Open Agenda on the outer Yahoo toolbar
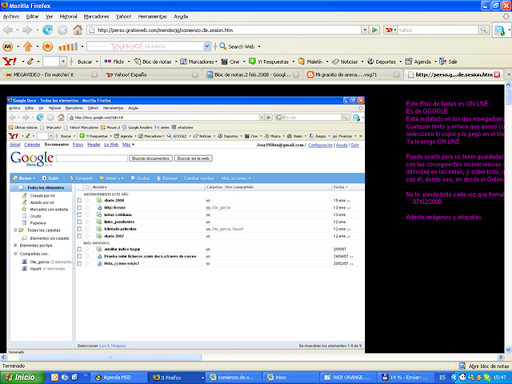512x384 pixels. pyautogui.click(x=418, y=62)
